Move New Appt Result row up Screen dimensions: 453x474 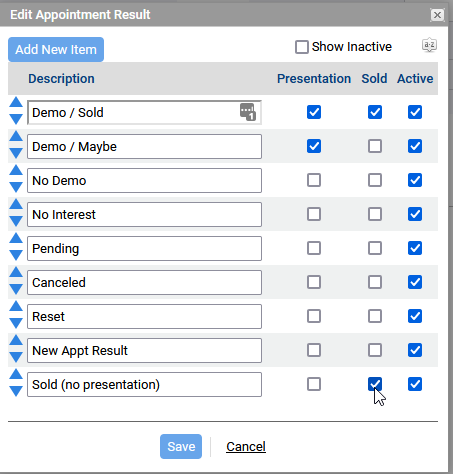[x=16, y=340]
